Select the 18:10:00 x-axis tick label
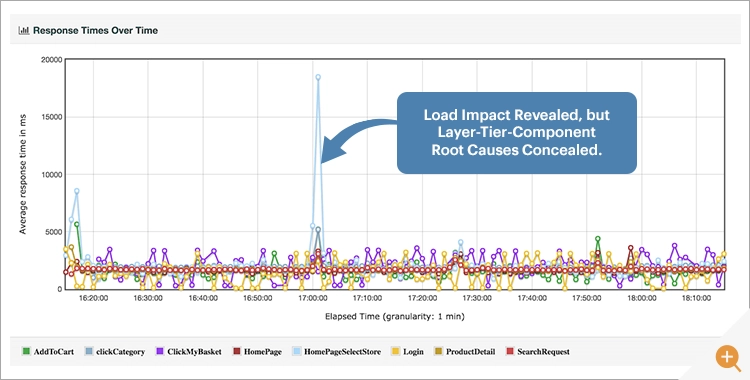This screenshot has width=750, height=380. pyautogui.click(x=696, y=298)
